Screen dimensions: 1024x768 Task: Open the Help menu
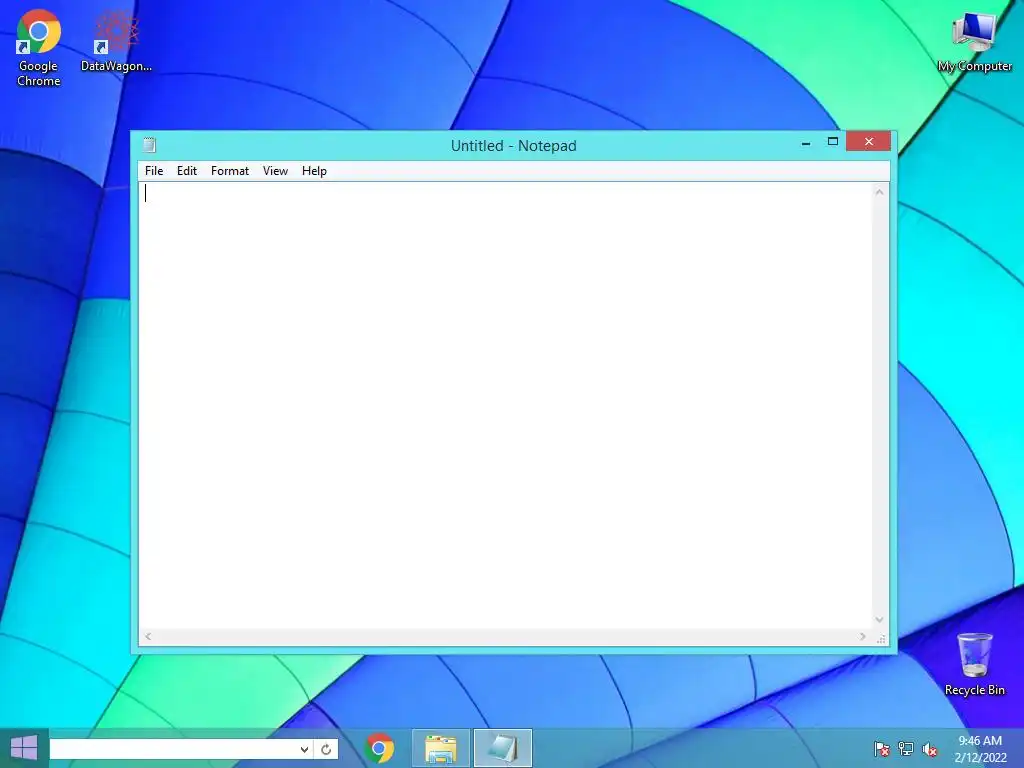point(314,171)
